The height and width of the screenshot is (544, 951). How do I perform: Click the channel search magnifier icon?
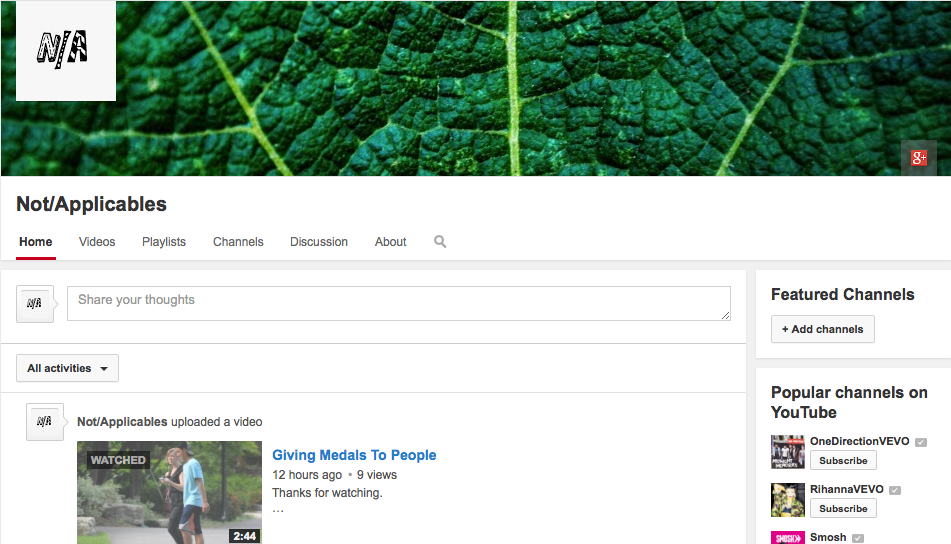coord(440,241)
